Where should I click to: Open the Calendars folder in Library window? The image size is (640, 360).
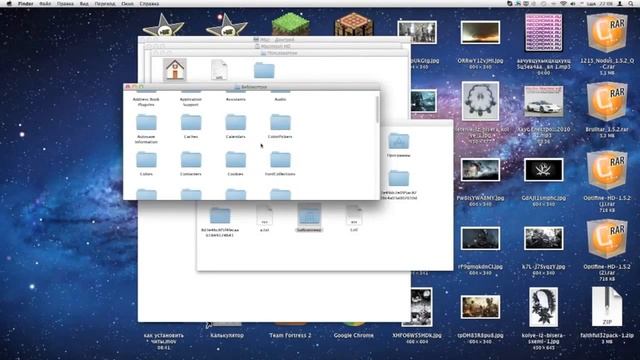pos(236,122)
